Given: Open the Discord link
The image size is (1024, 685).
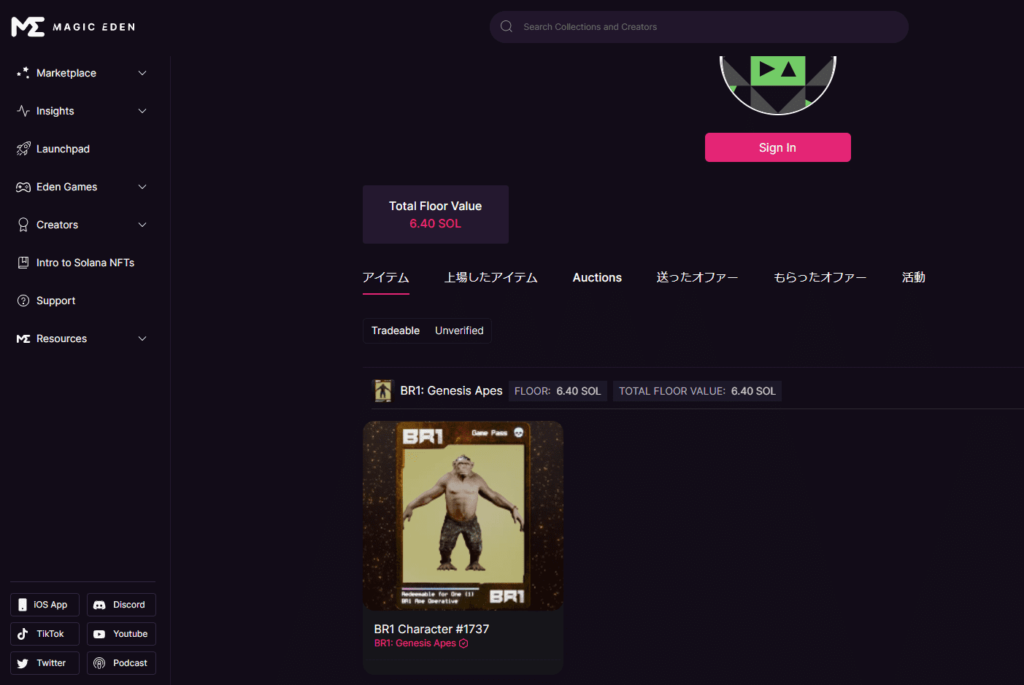Looking at the screenshot, I should [121, 605].
